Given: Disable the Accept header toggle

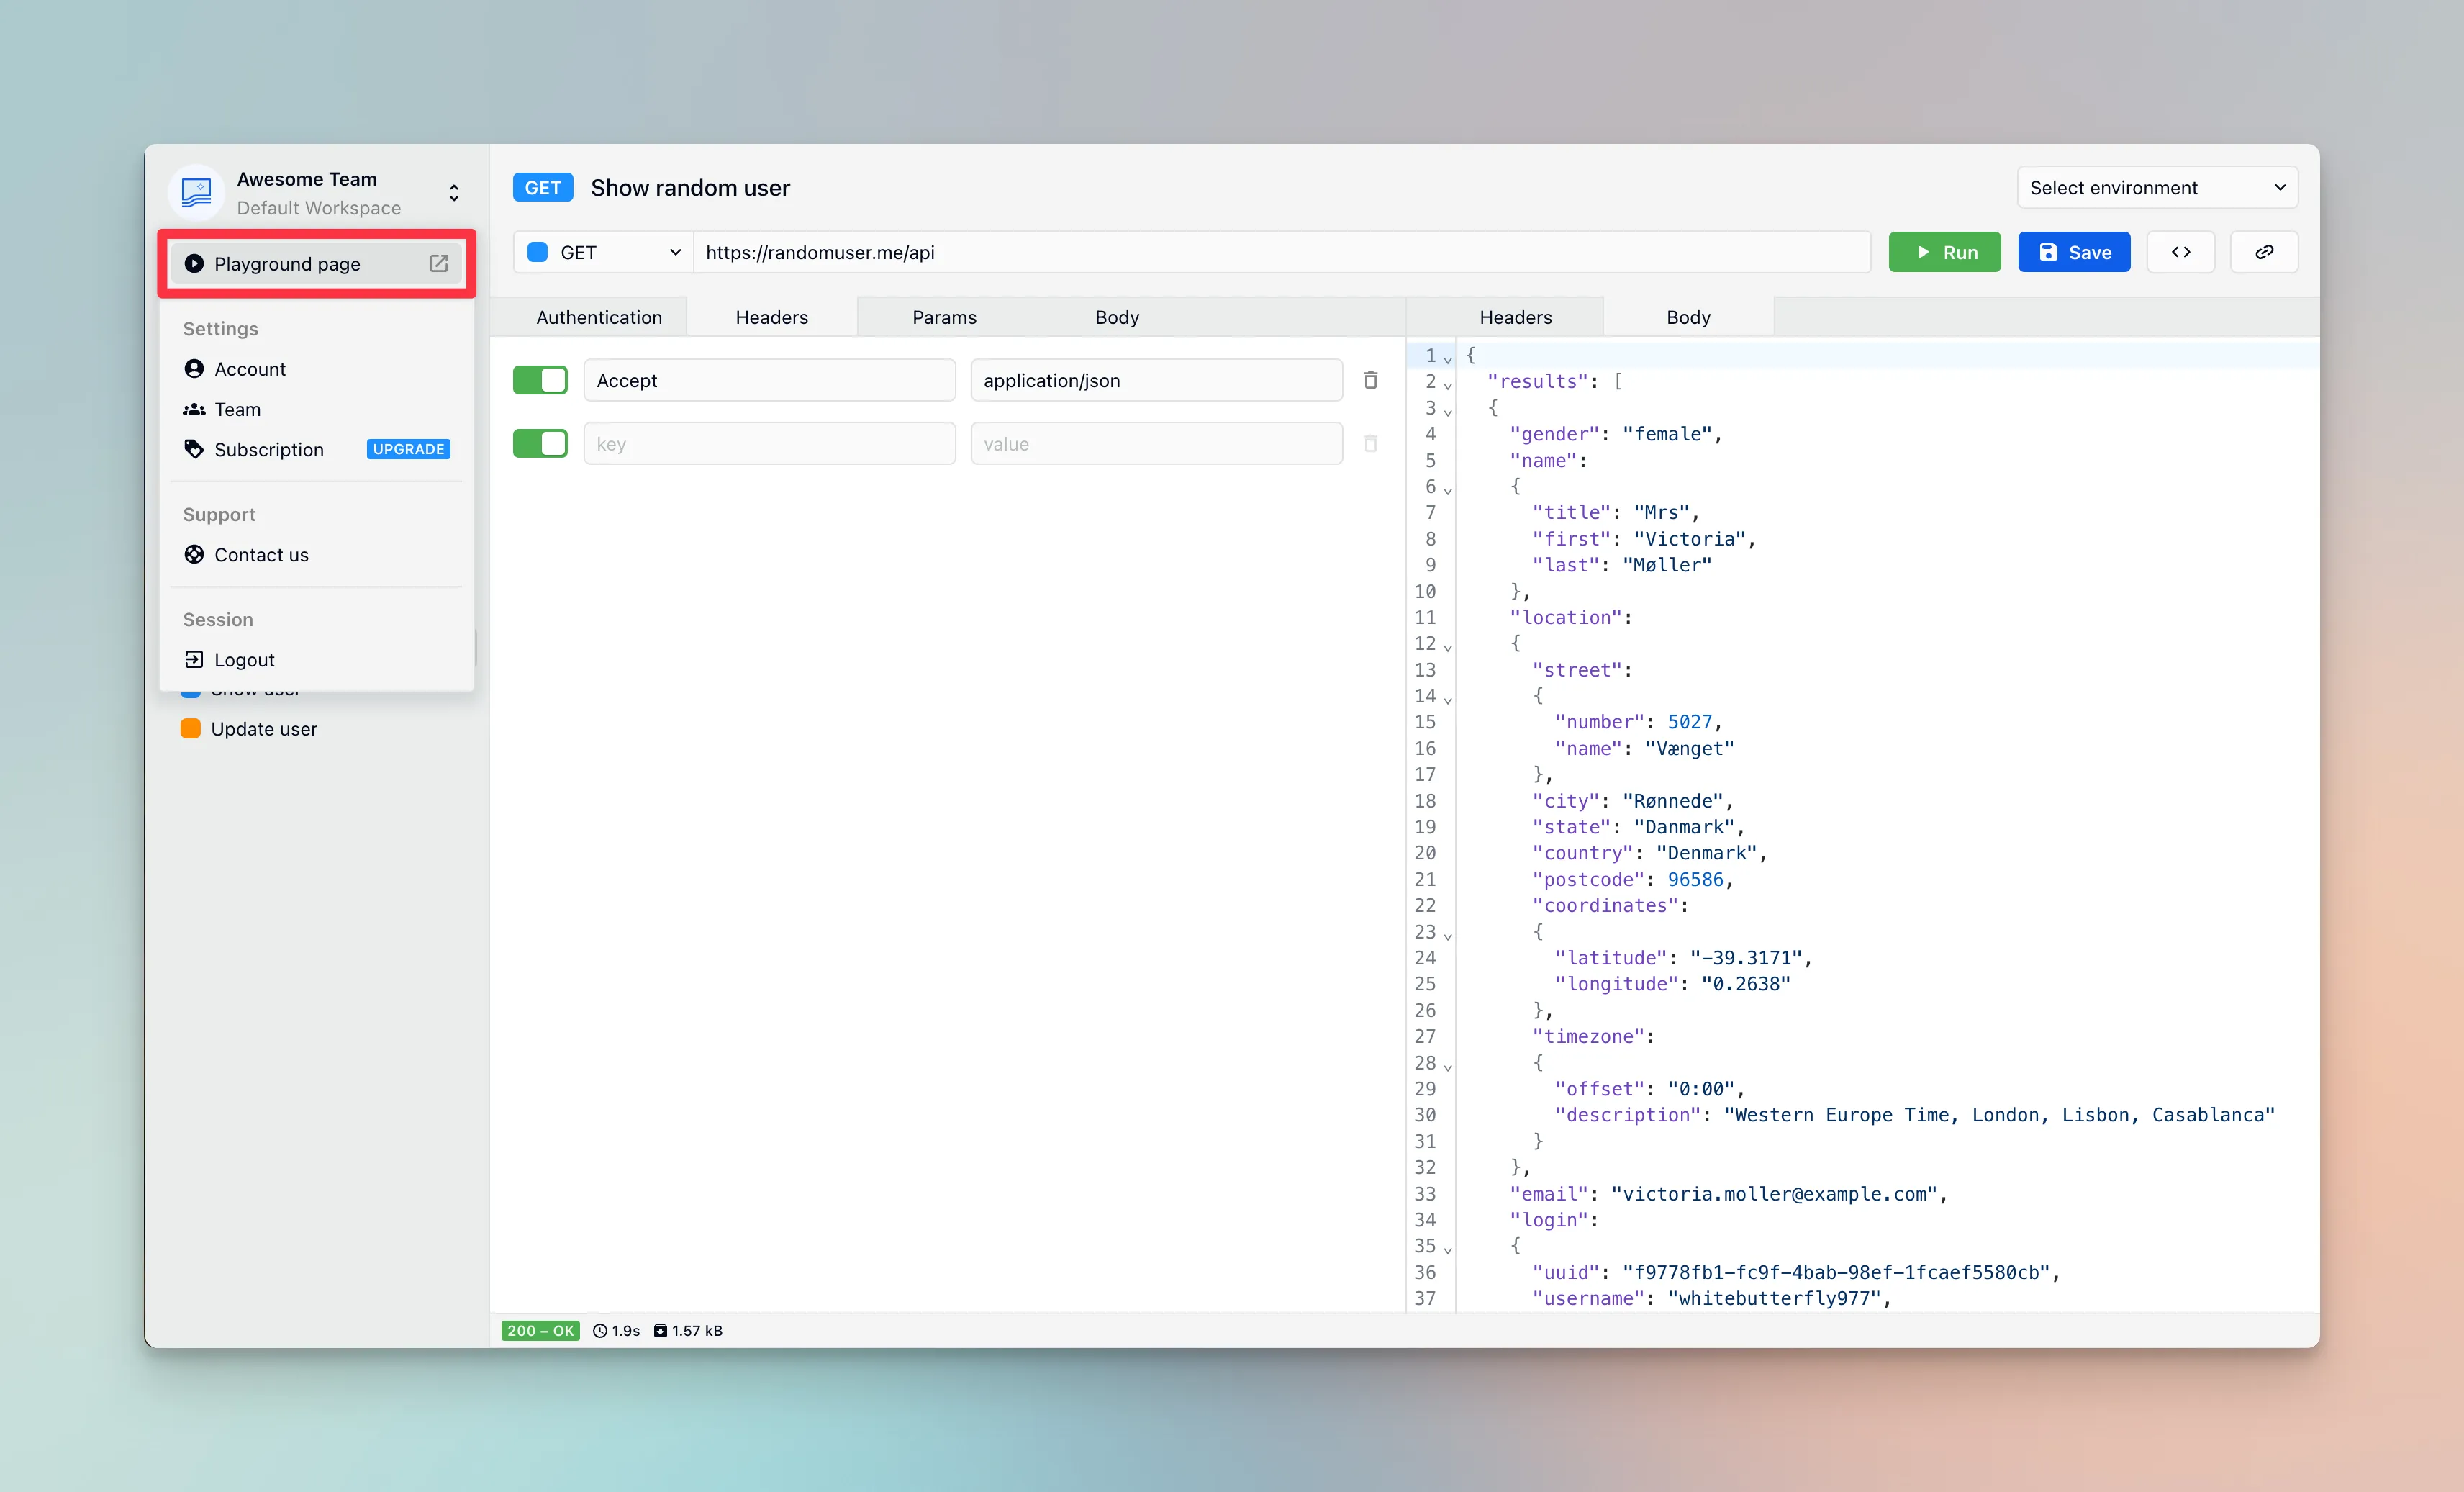Looking at the screenshot, I should [x=540, y=380].
